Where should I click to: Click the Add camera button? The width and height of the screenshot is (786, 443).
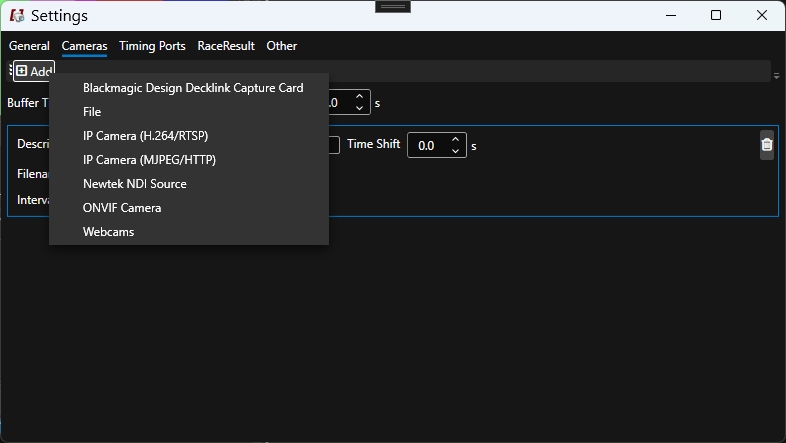(x=33, y=71)
